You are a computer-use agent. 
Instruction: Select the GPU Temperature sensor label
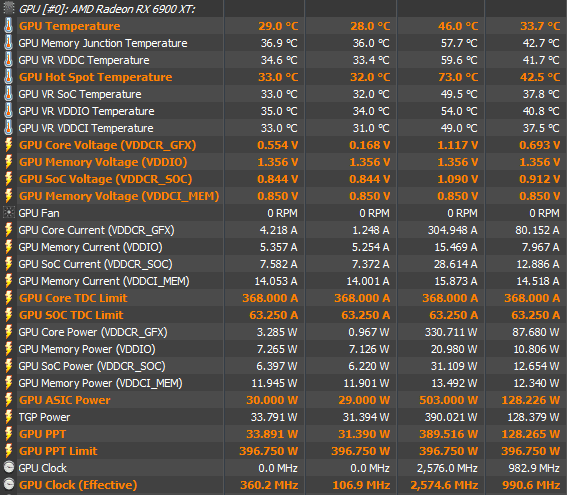(x=70, y=26)
